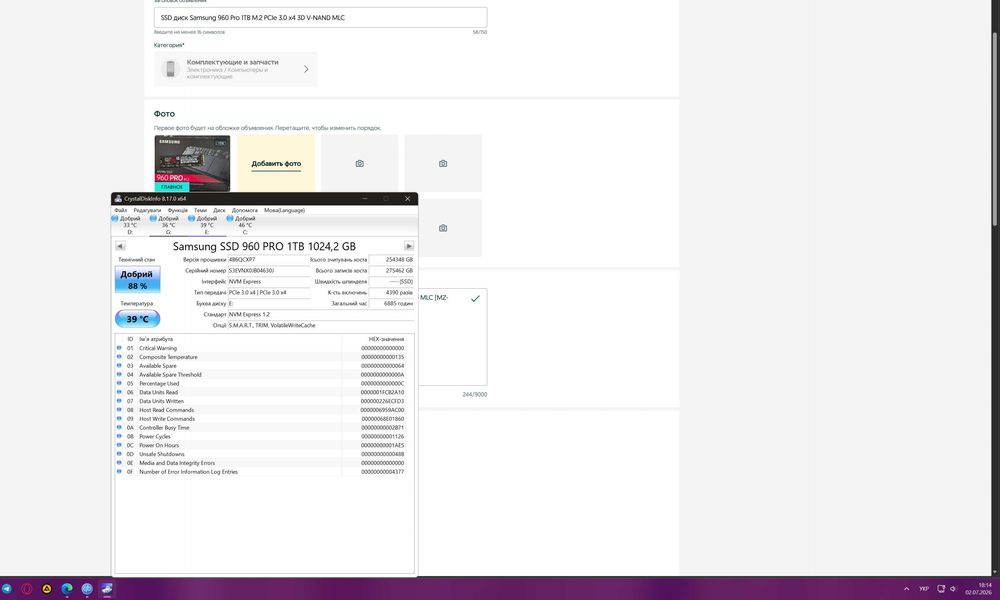Click the listing title input field
1000x600 pixels.
click(320, 17)
